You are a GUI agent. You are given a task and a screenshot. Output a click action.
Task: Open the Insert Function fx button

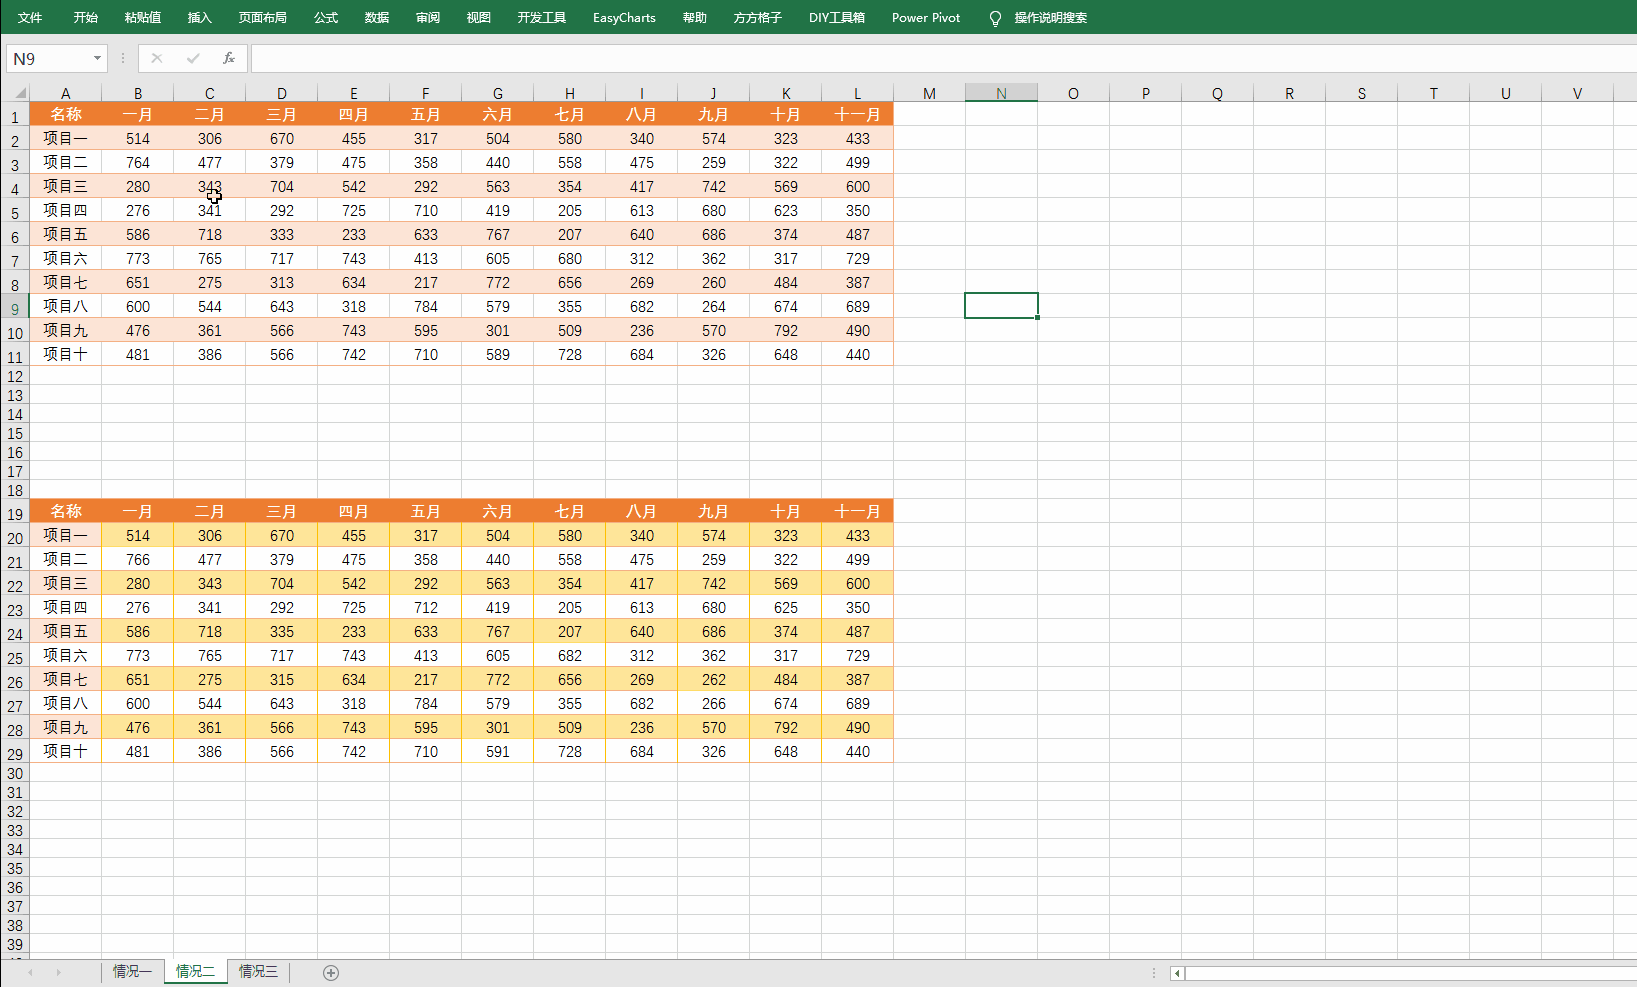[x=229, y=58]
